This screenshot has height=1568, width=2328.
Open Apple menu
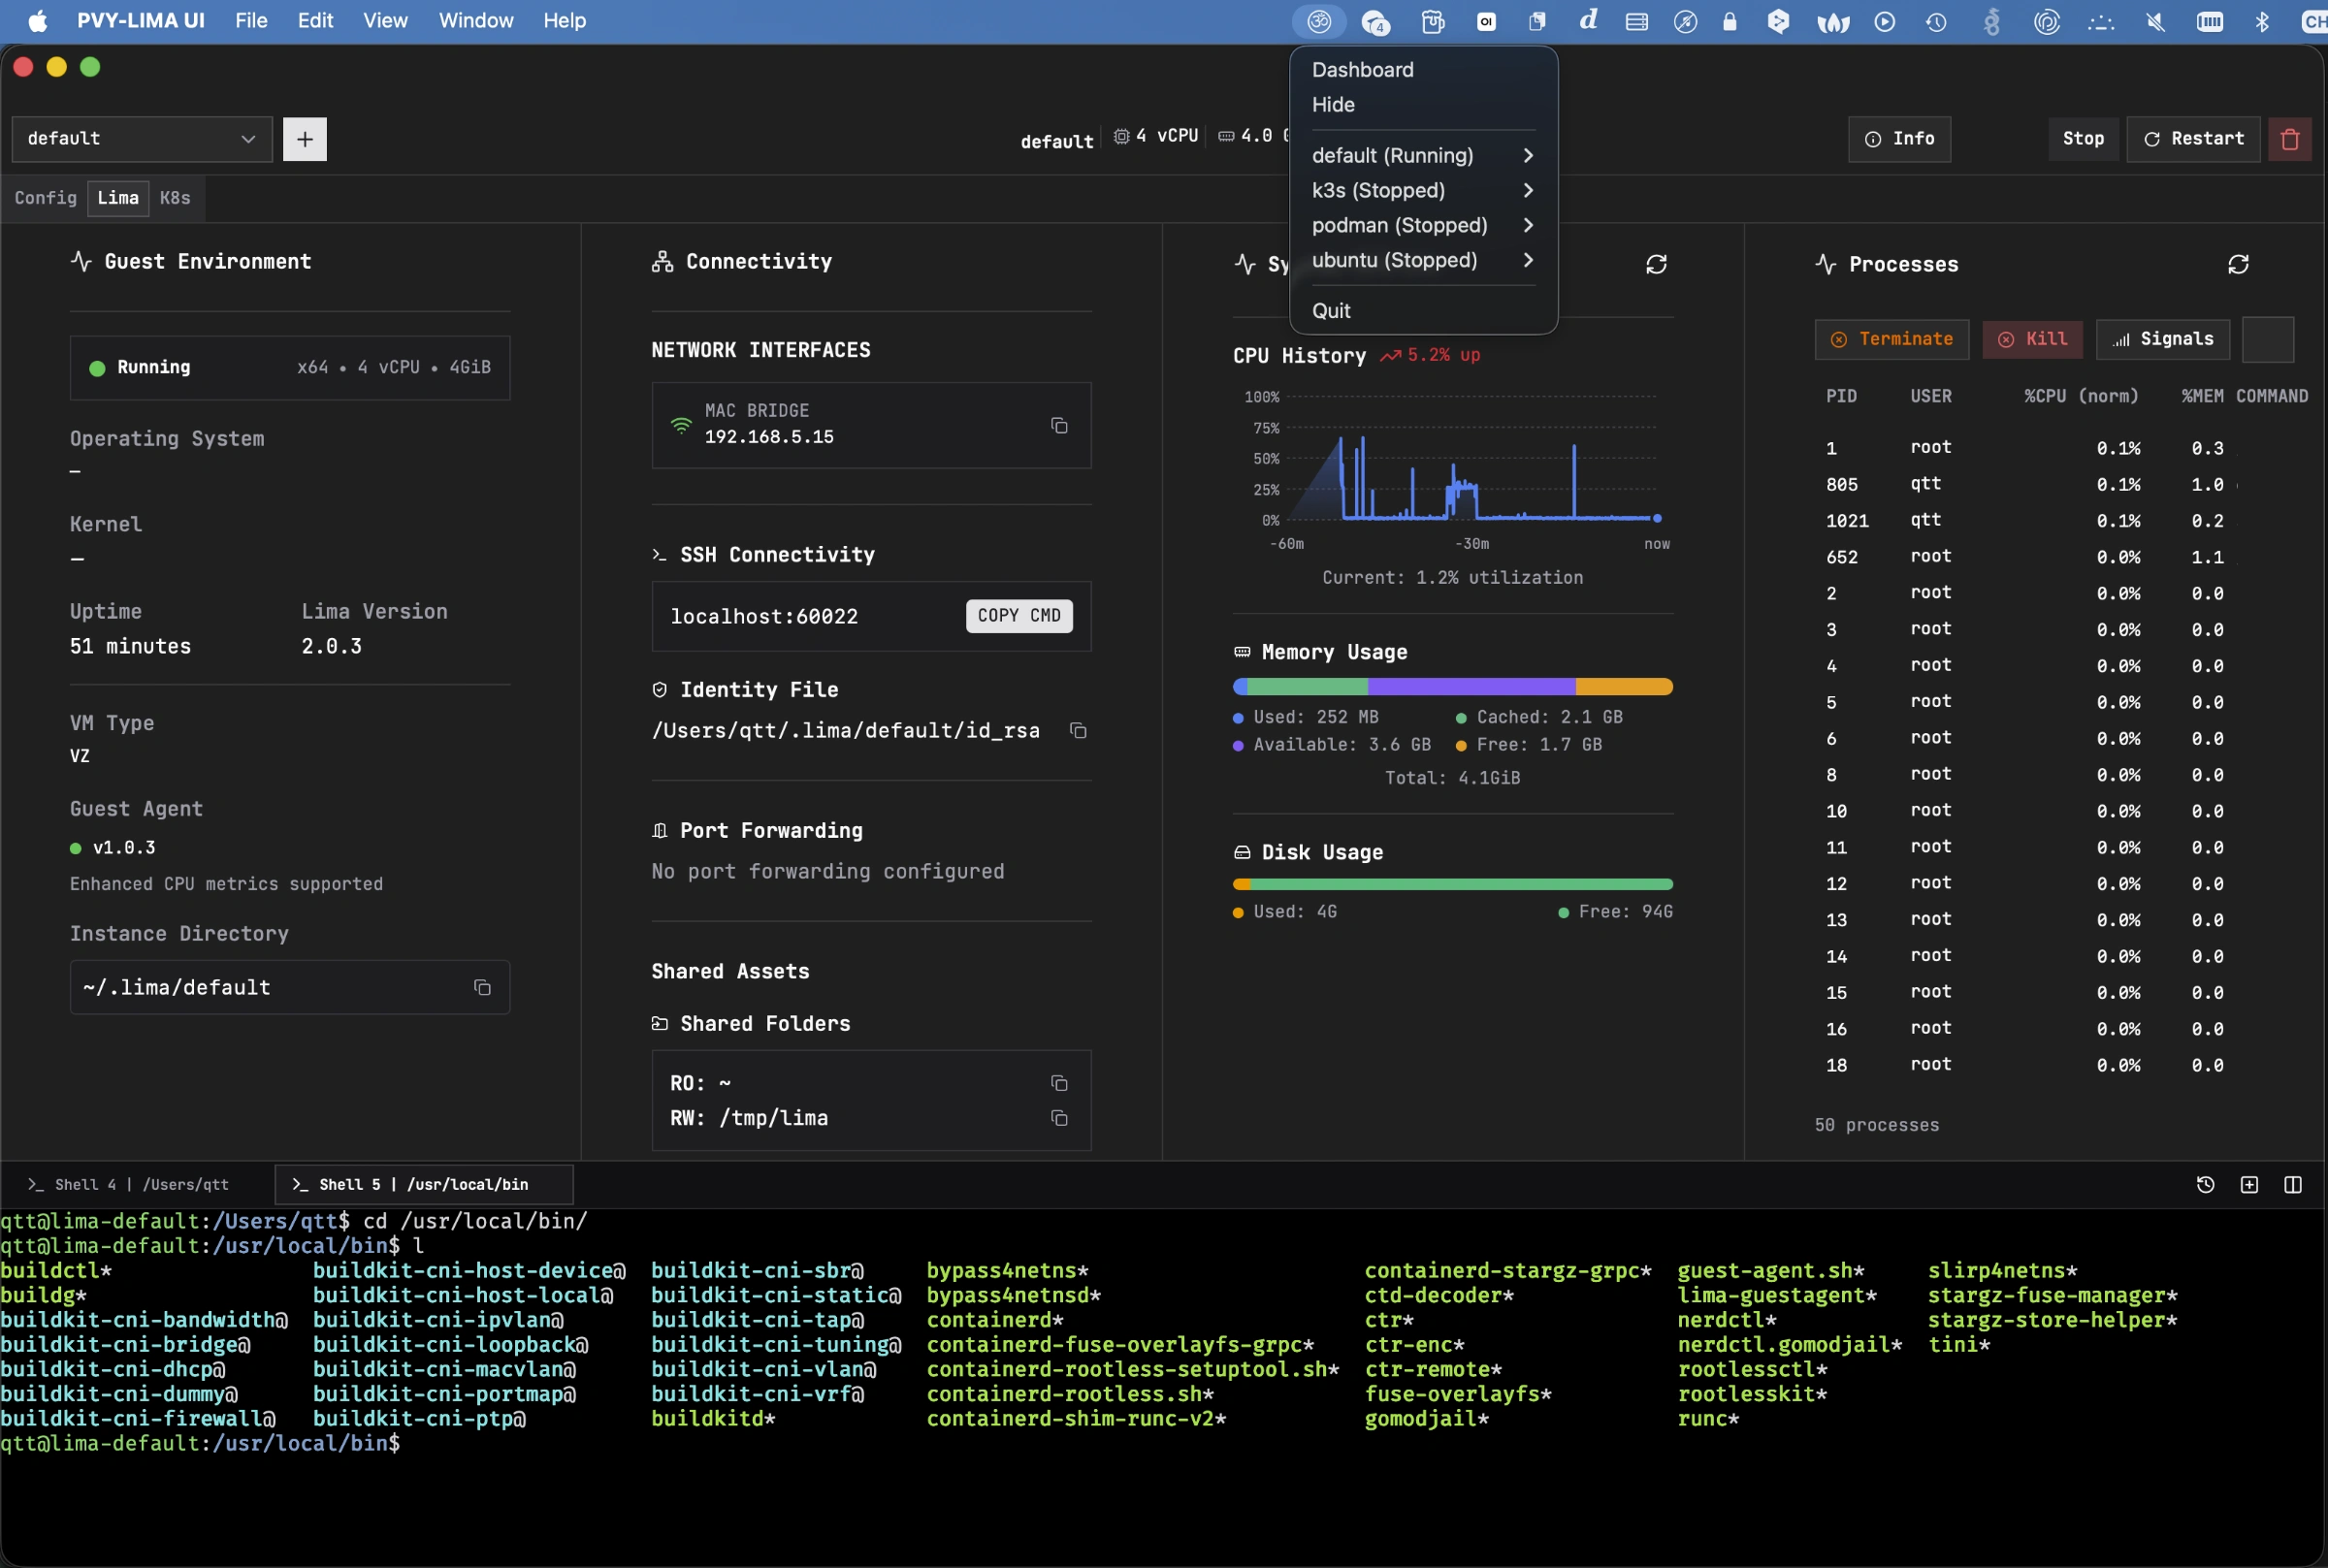pyautogui.click(x=37, y=21)
